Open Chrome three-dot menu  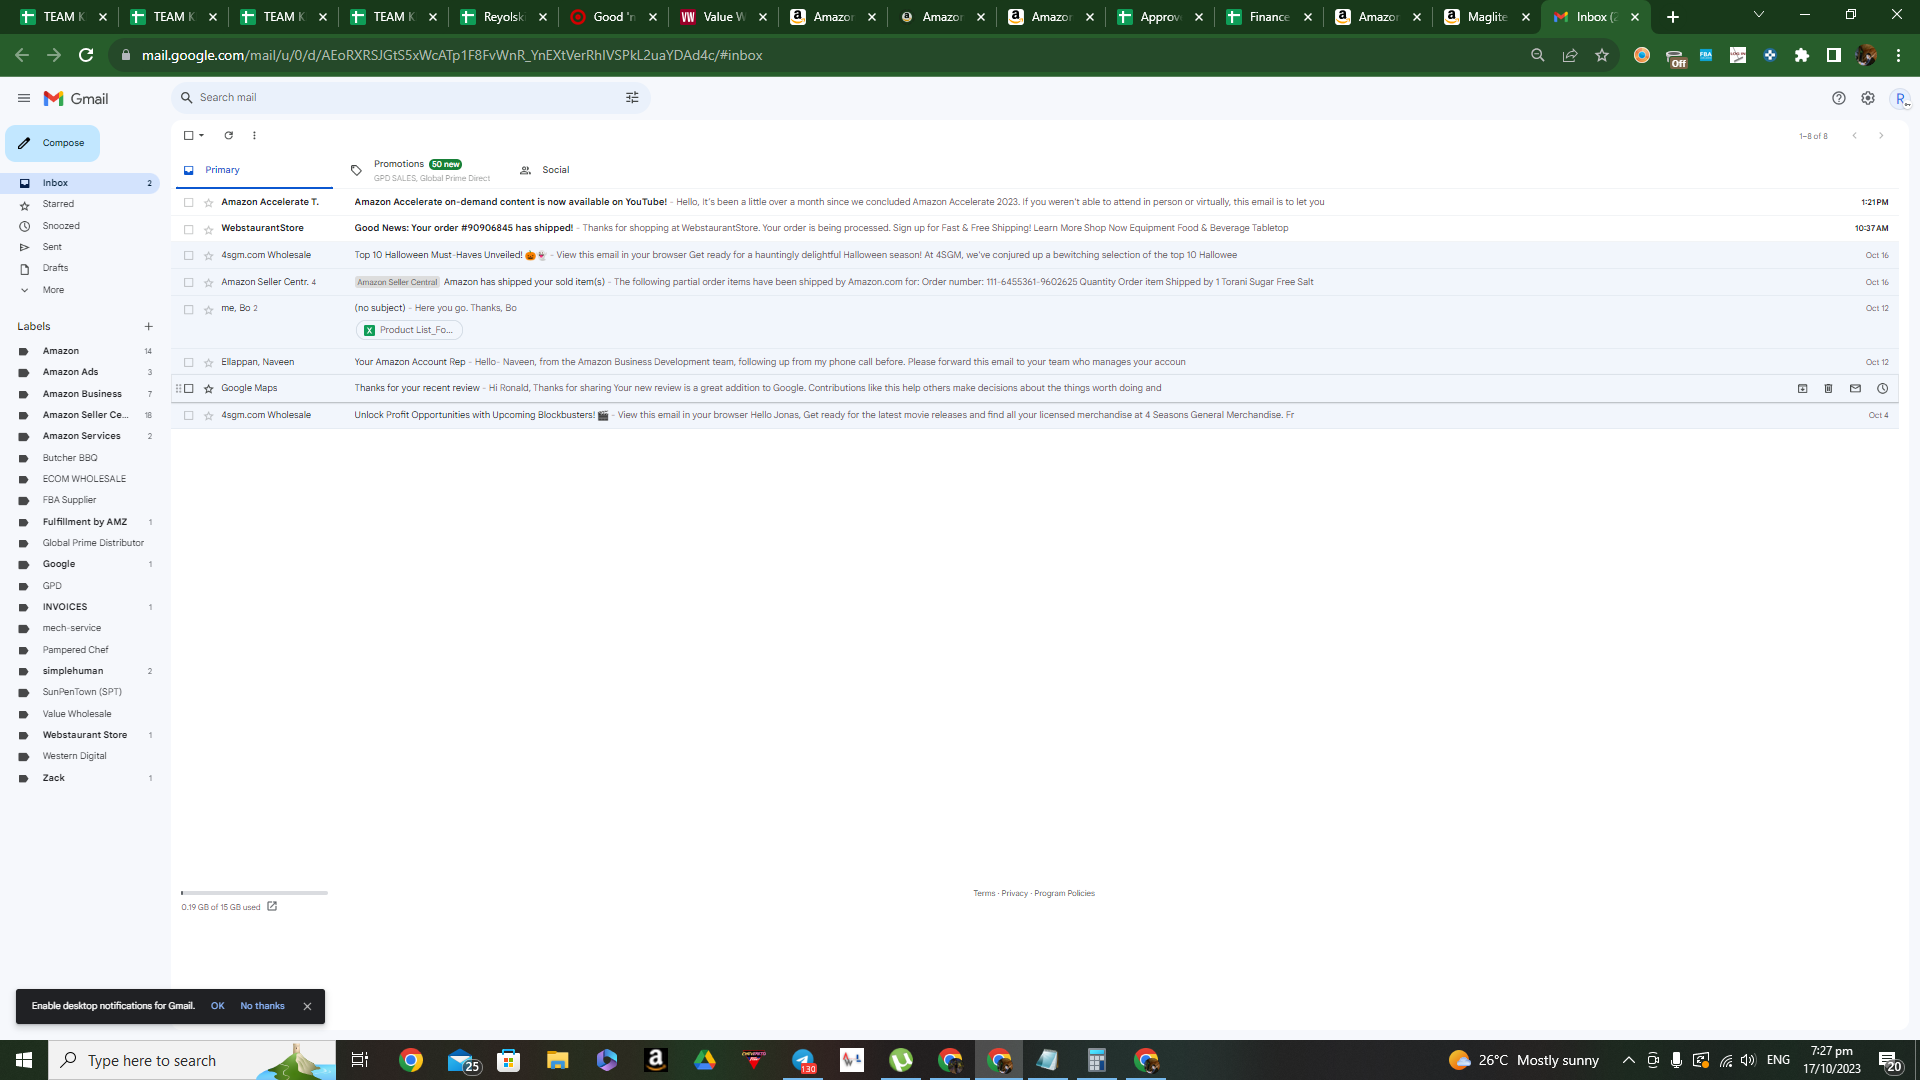pos(1898,55)
